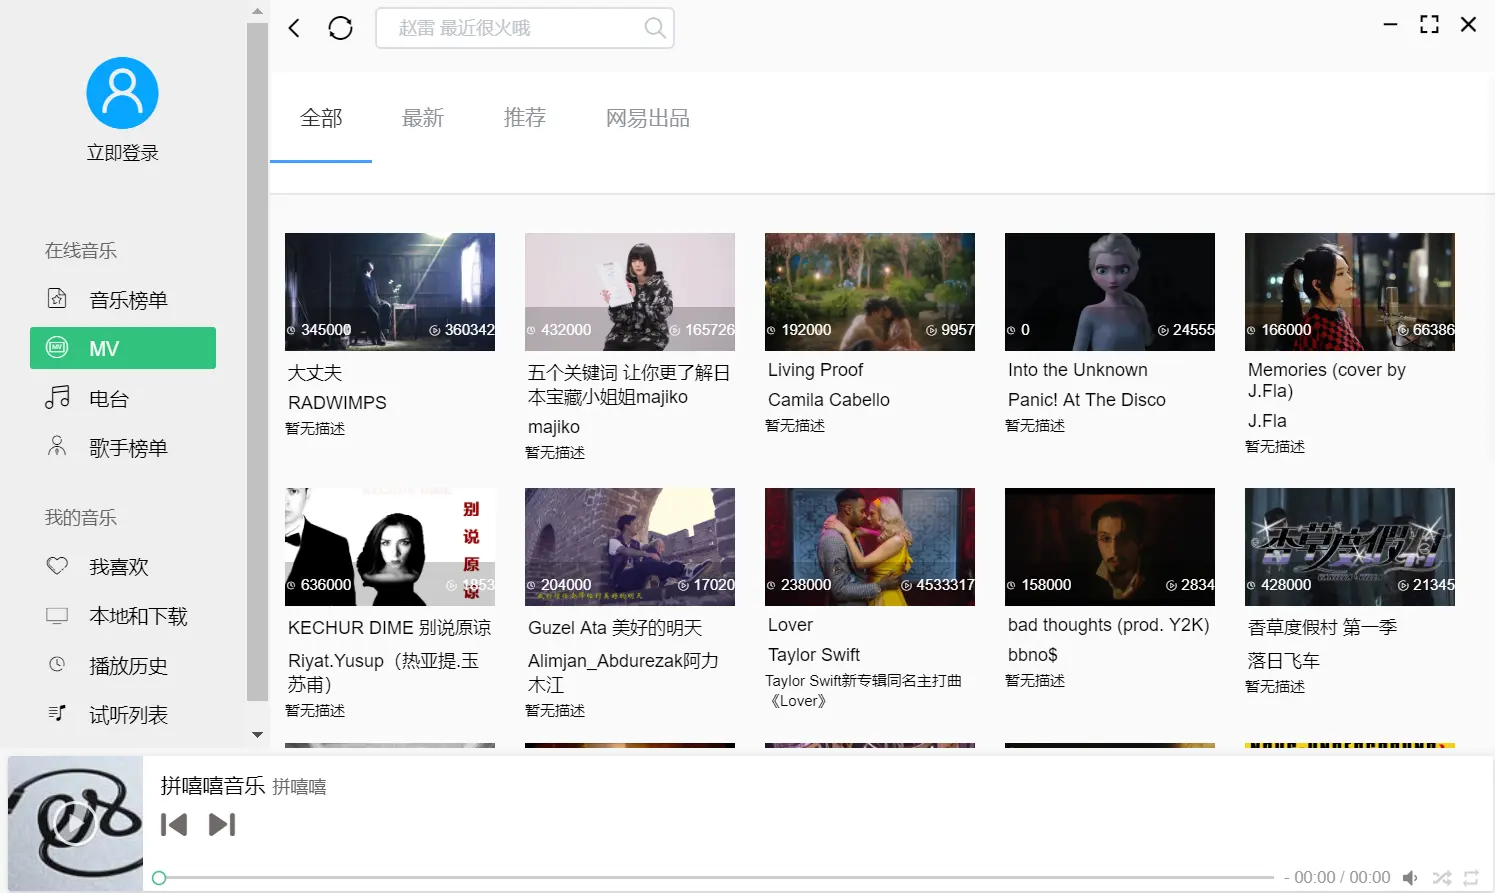The image size is (1495, 893).
Task: Click the back arrow icon
Action: (294, 28)
